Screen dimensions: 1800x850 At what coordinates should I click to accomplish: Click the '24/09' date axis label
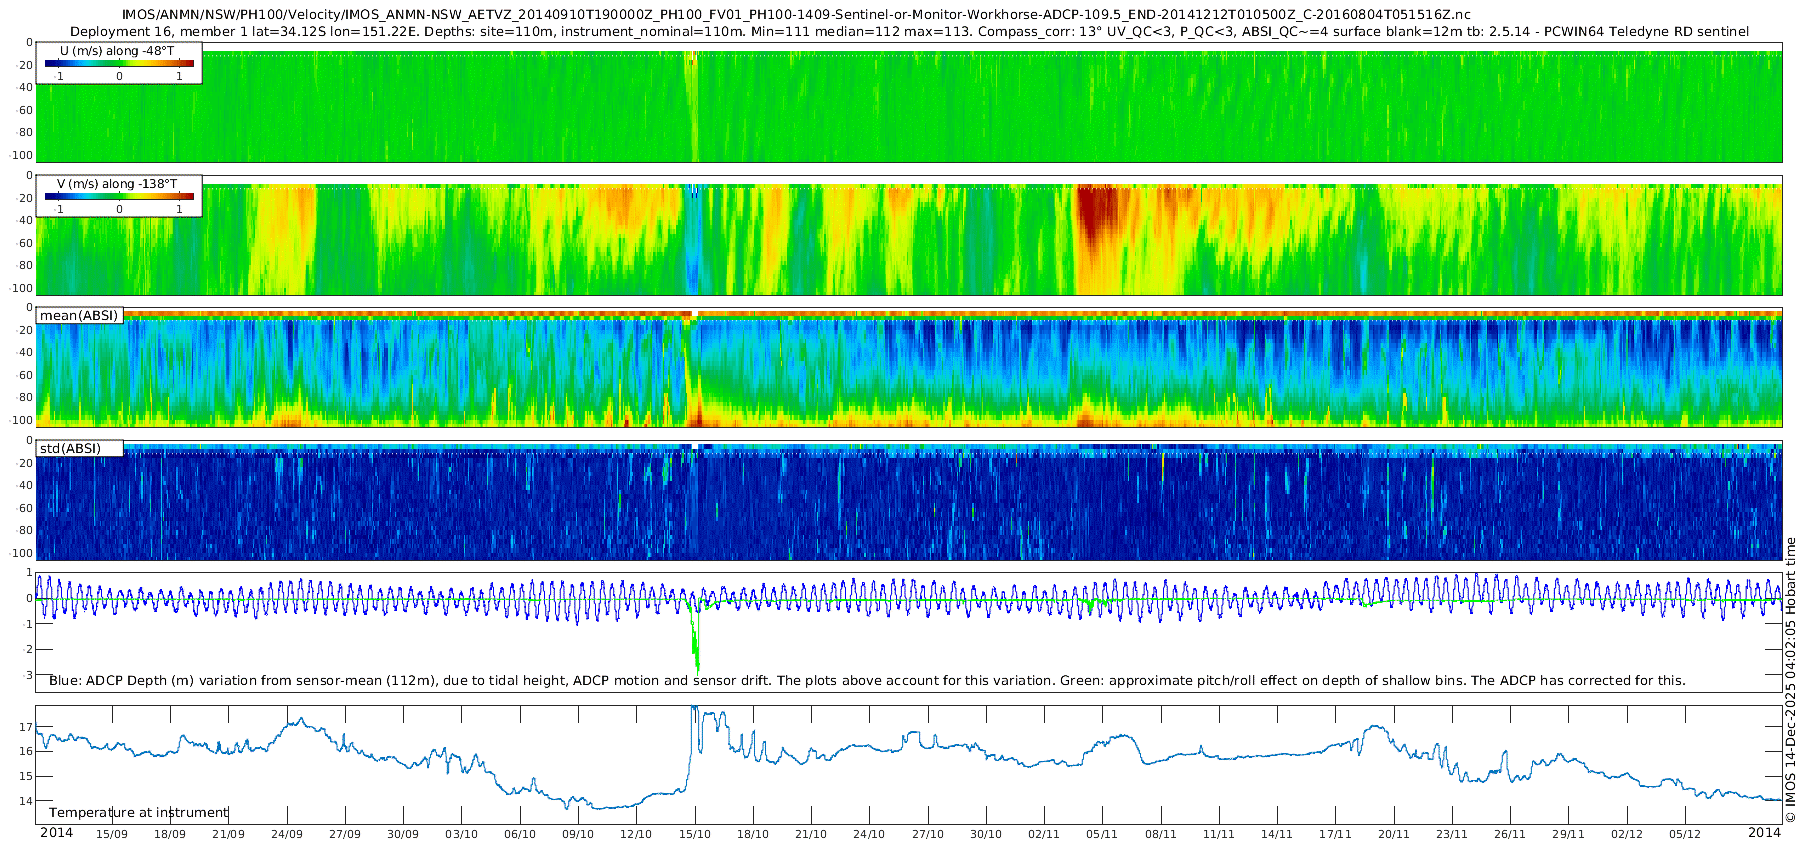pyautogui.click(x=287, y=834)
